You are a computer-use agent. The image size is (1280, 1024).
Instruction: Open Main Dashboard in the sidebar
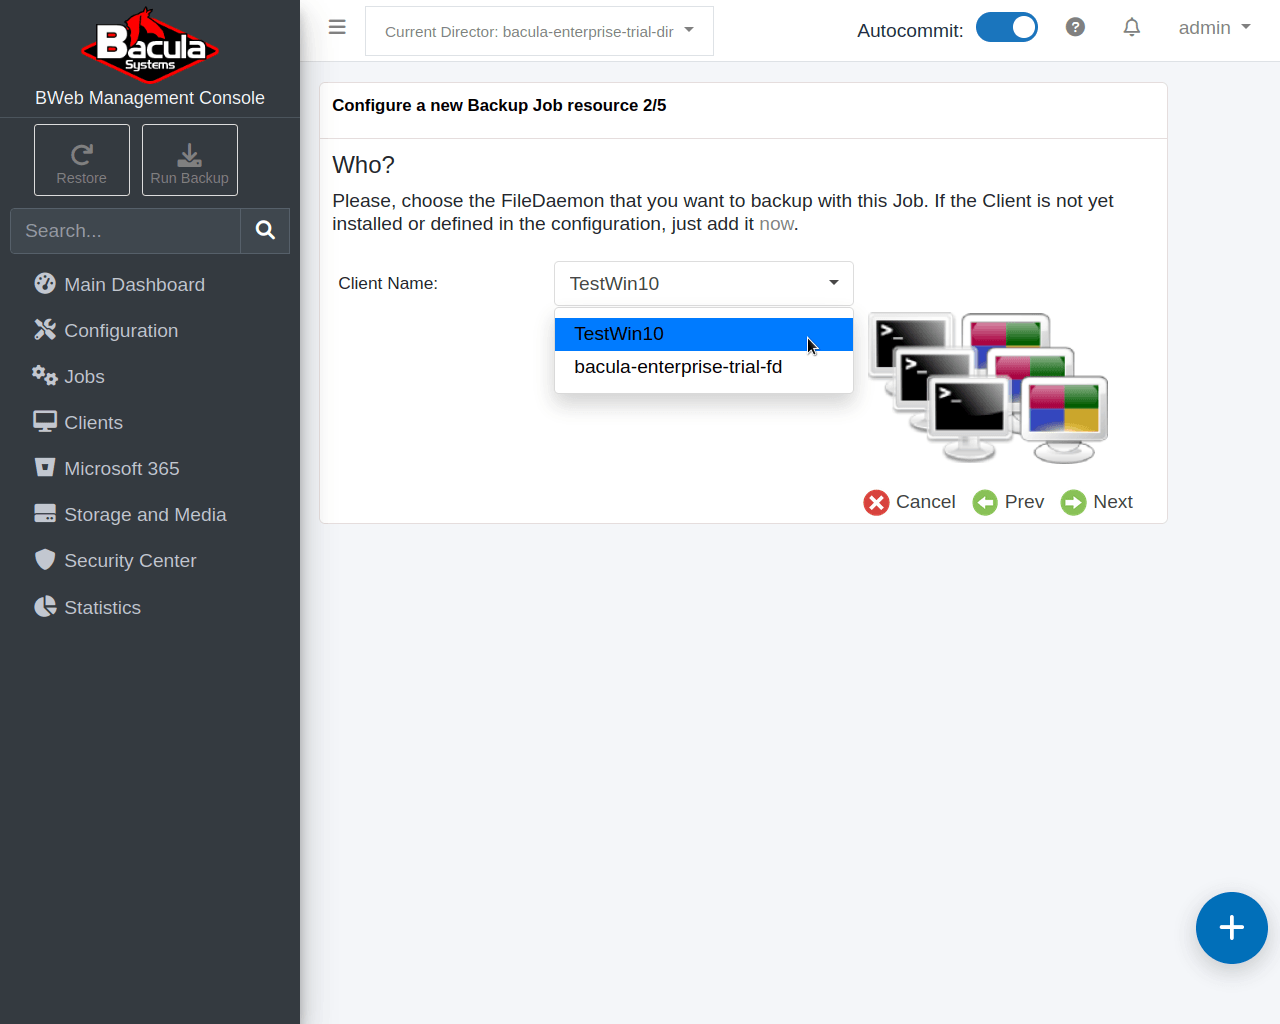click(134, 285)
